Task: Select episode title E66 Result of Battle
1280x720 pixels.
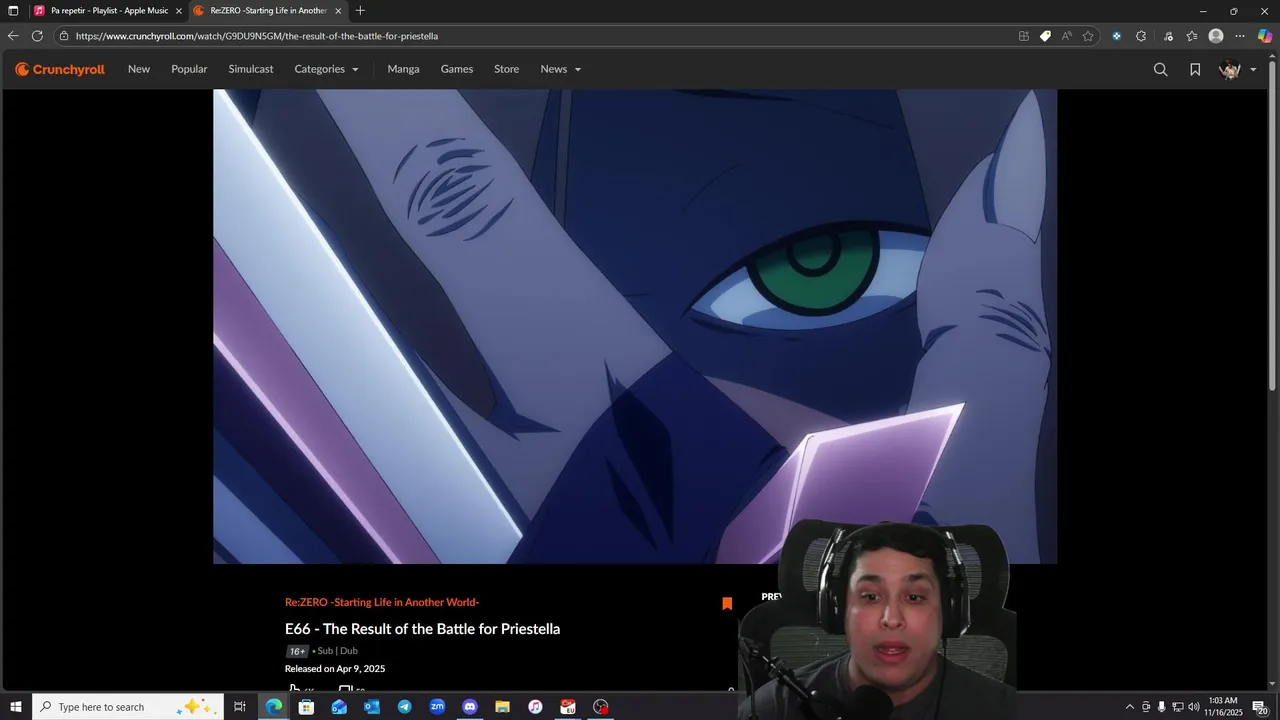Action: tap(422, 629)
